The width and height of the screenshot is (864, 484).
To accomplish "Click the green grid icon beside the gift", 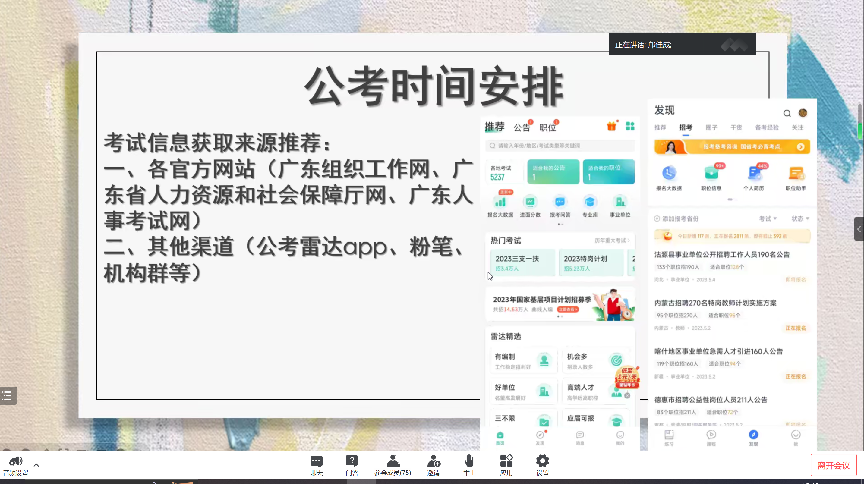I will click(x=630, y=126).
